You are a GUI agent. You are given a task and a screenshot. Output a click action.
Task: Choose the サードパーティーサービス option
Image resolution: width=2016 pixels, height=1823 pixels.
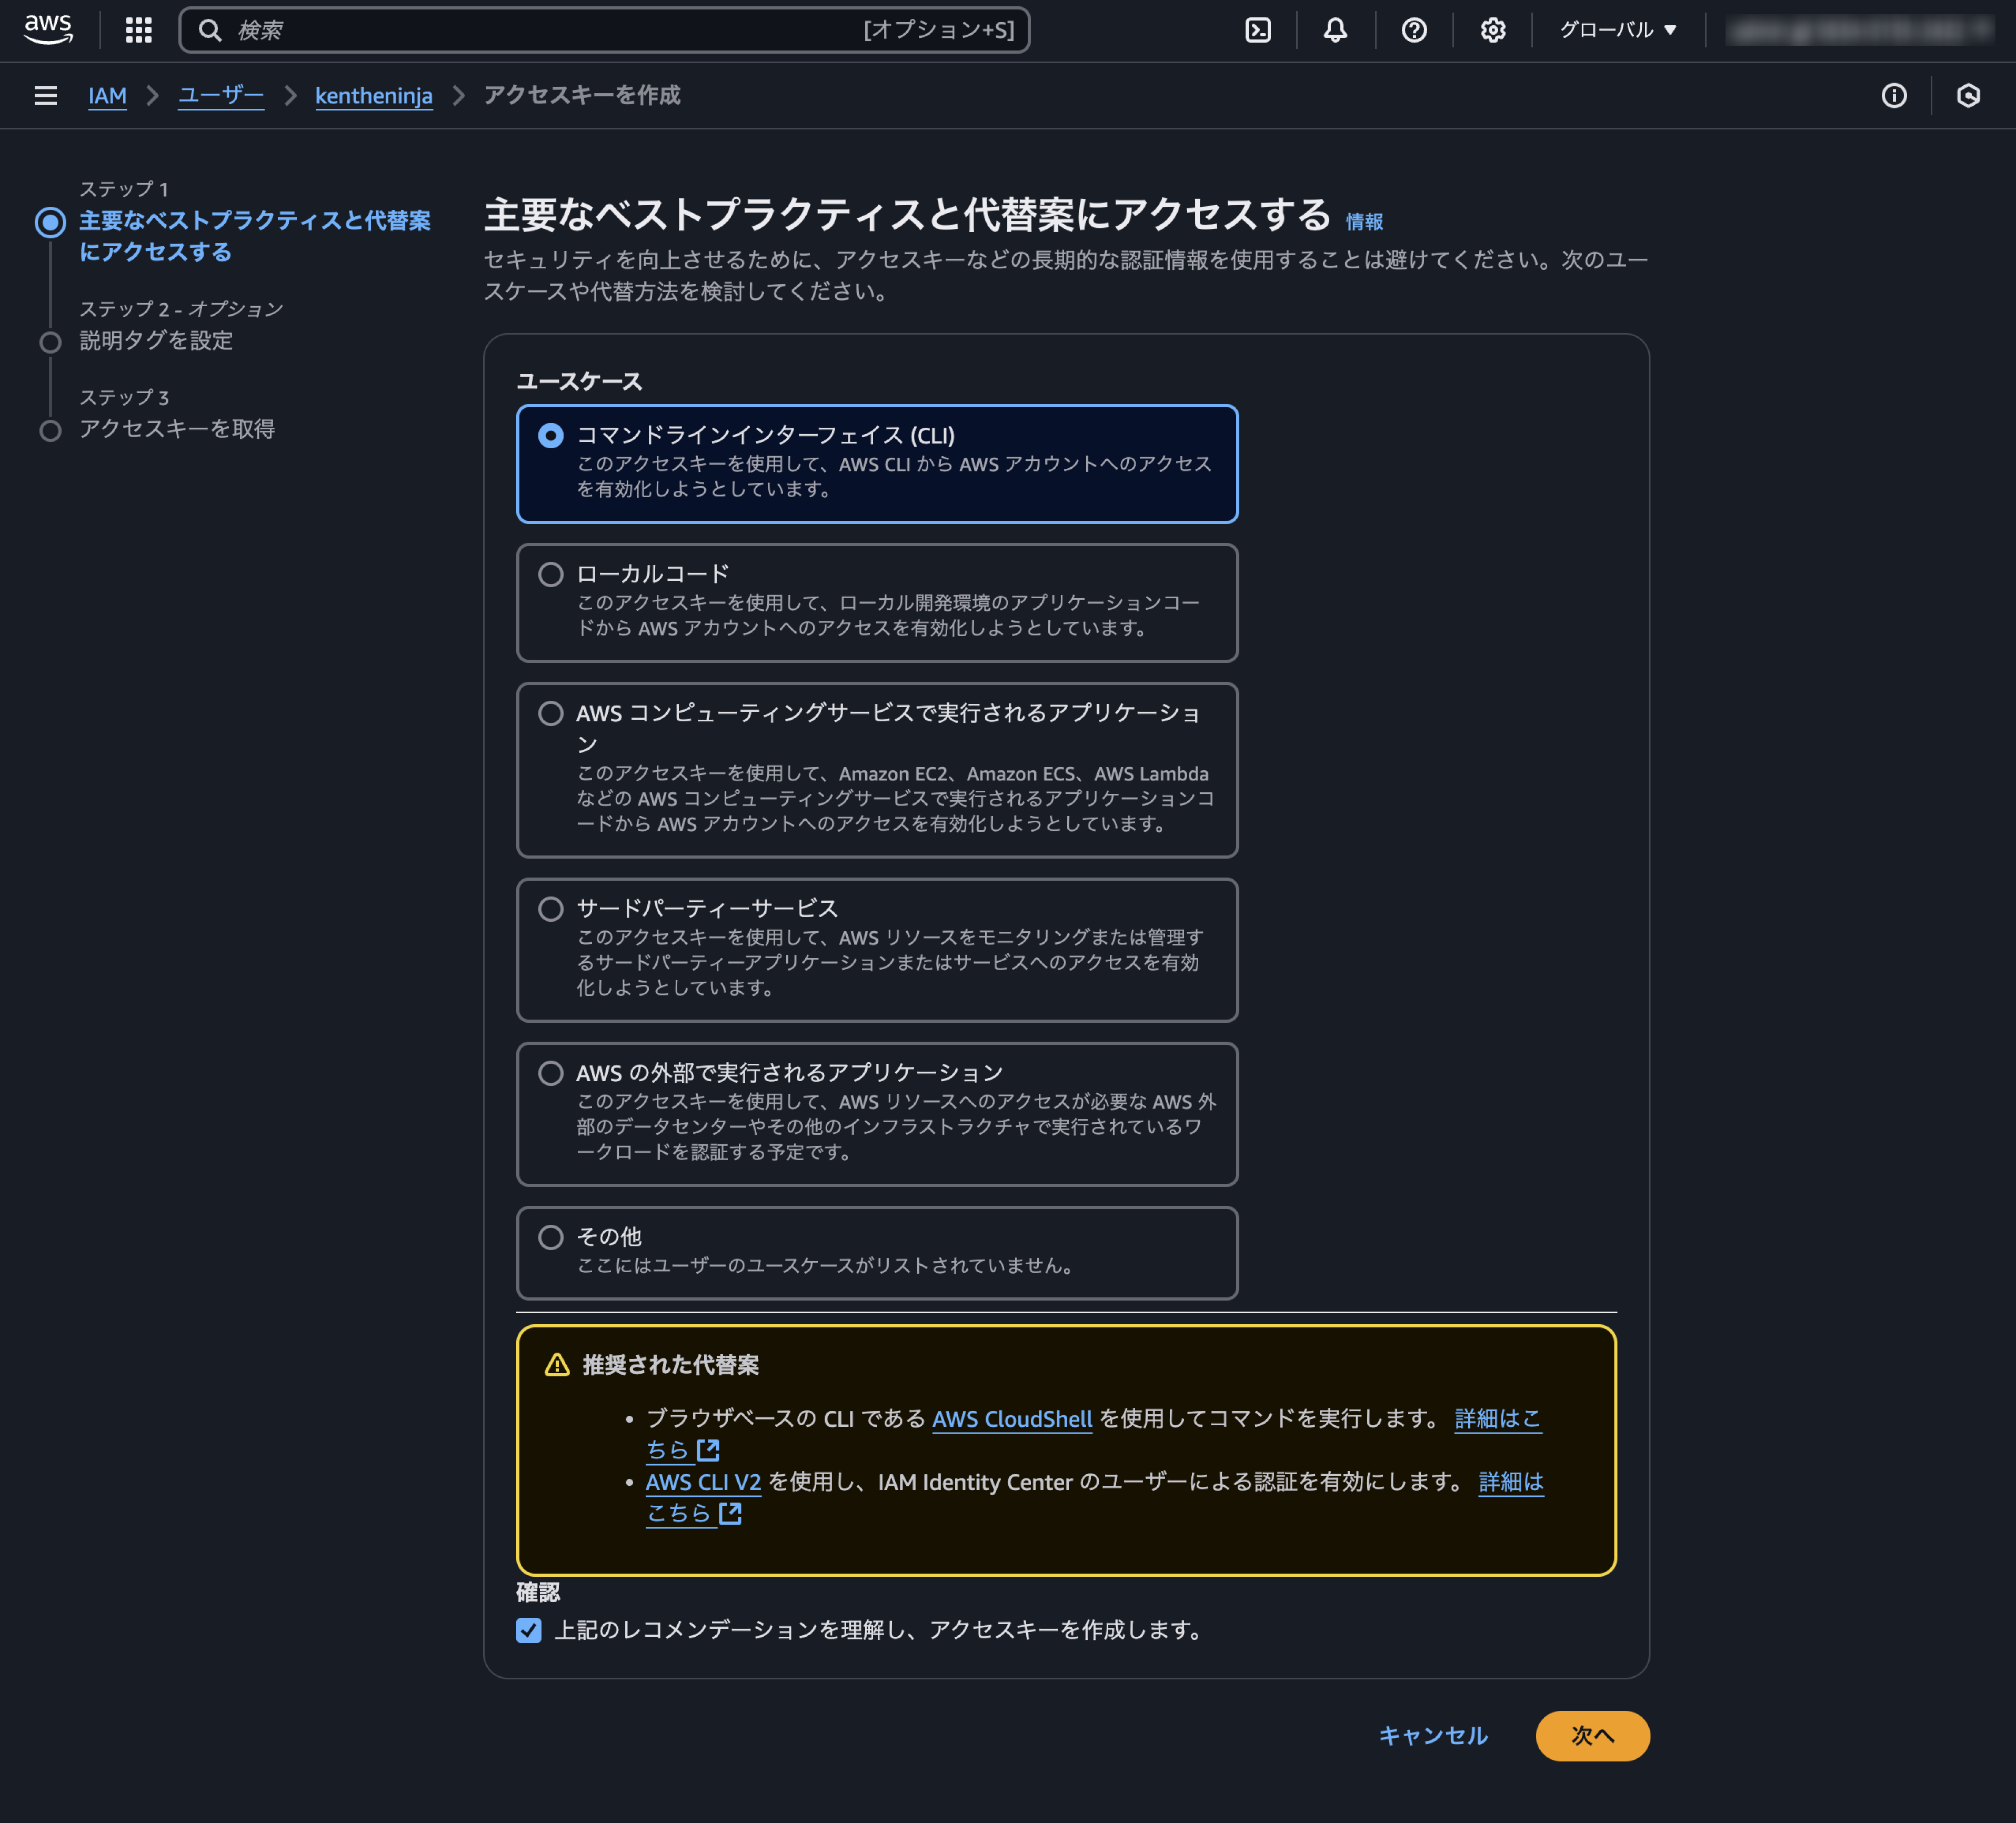point(550,909)
